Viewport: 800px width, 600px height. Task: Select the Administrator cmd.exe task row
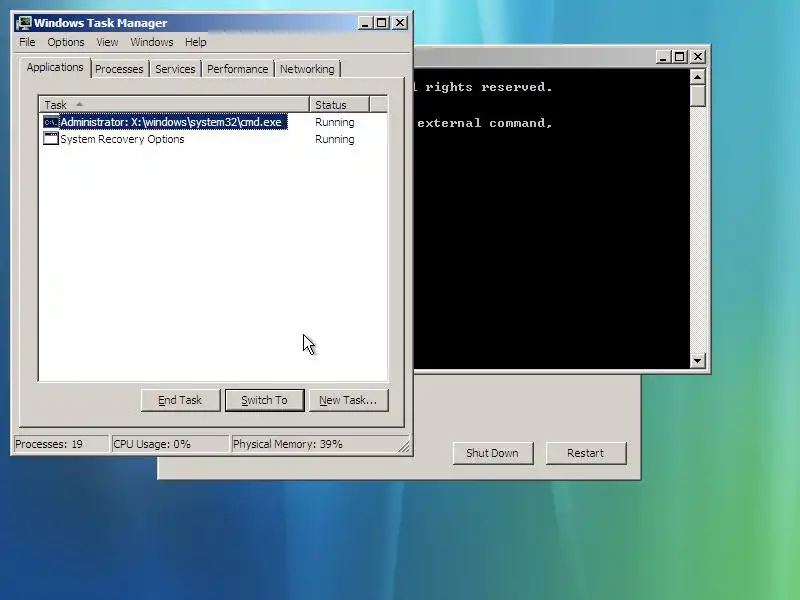pyautogui.click(x=165, y=122)
